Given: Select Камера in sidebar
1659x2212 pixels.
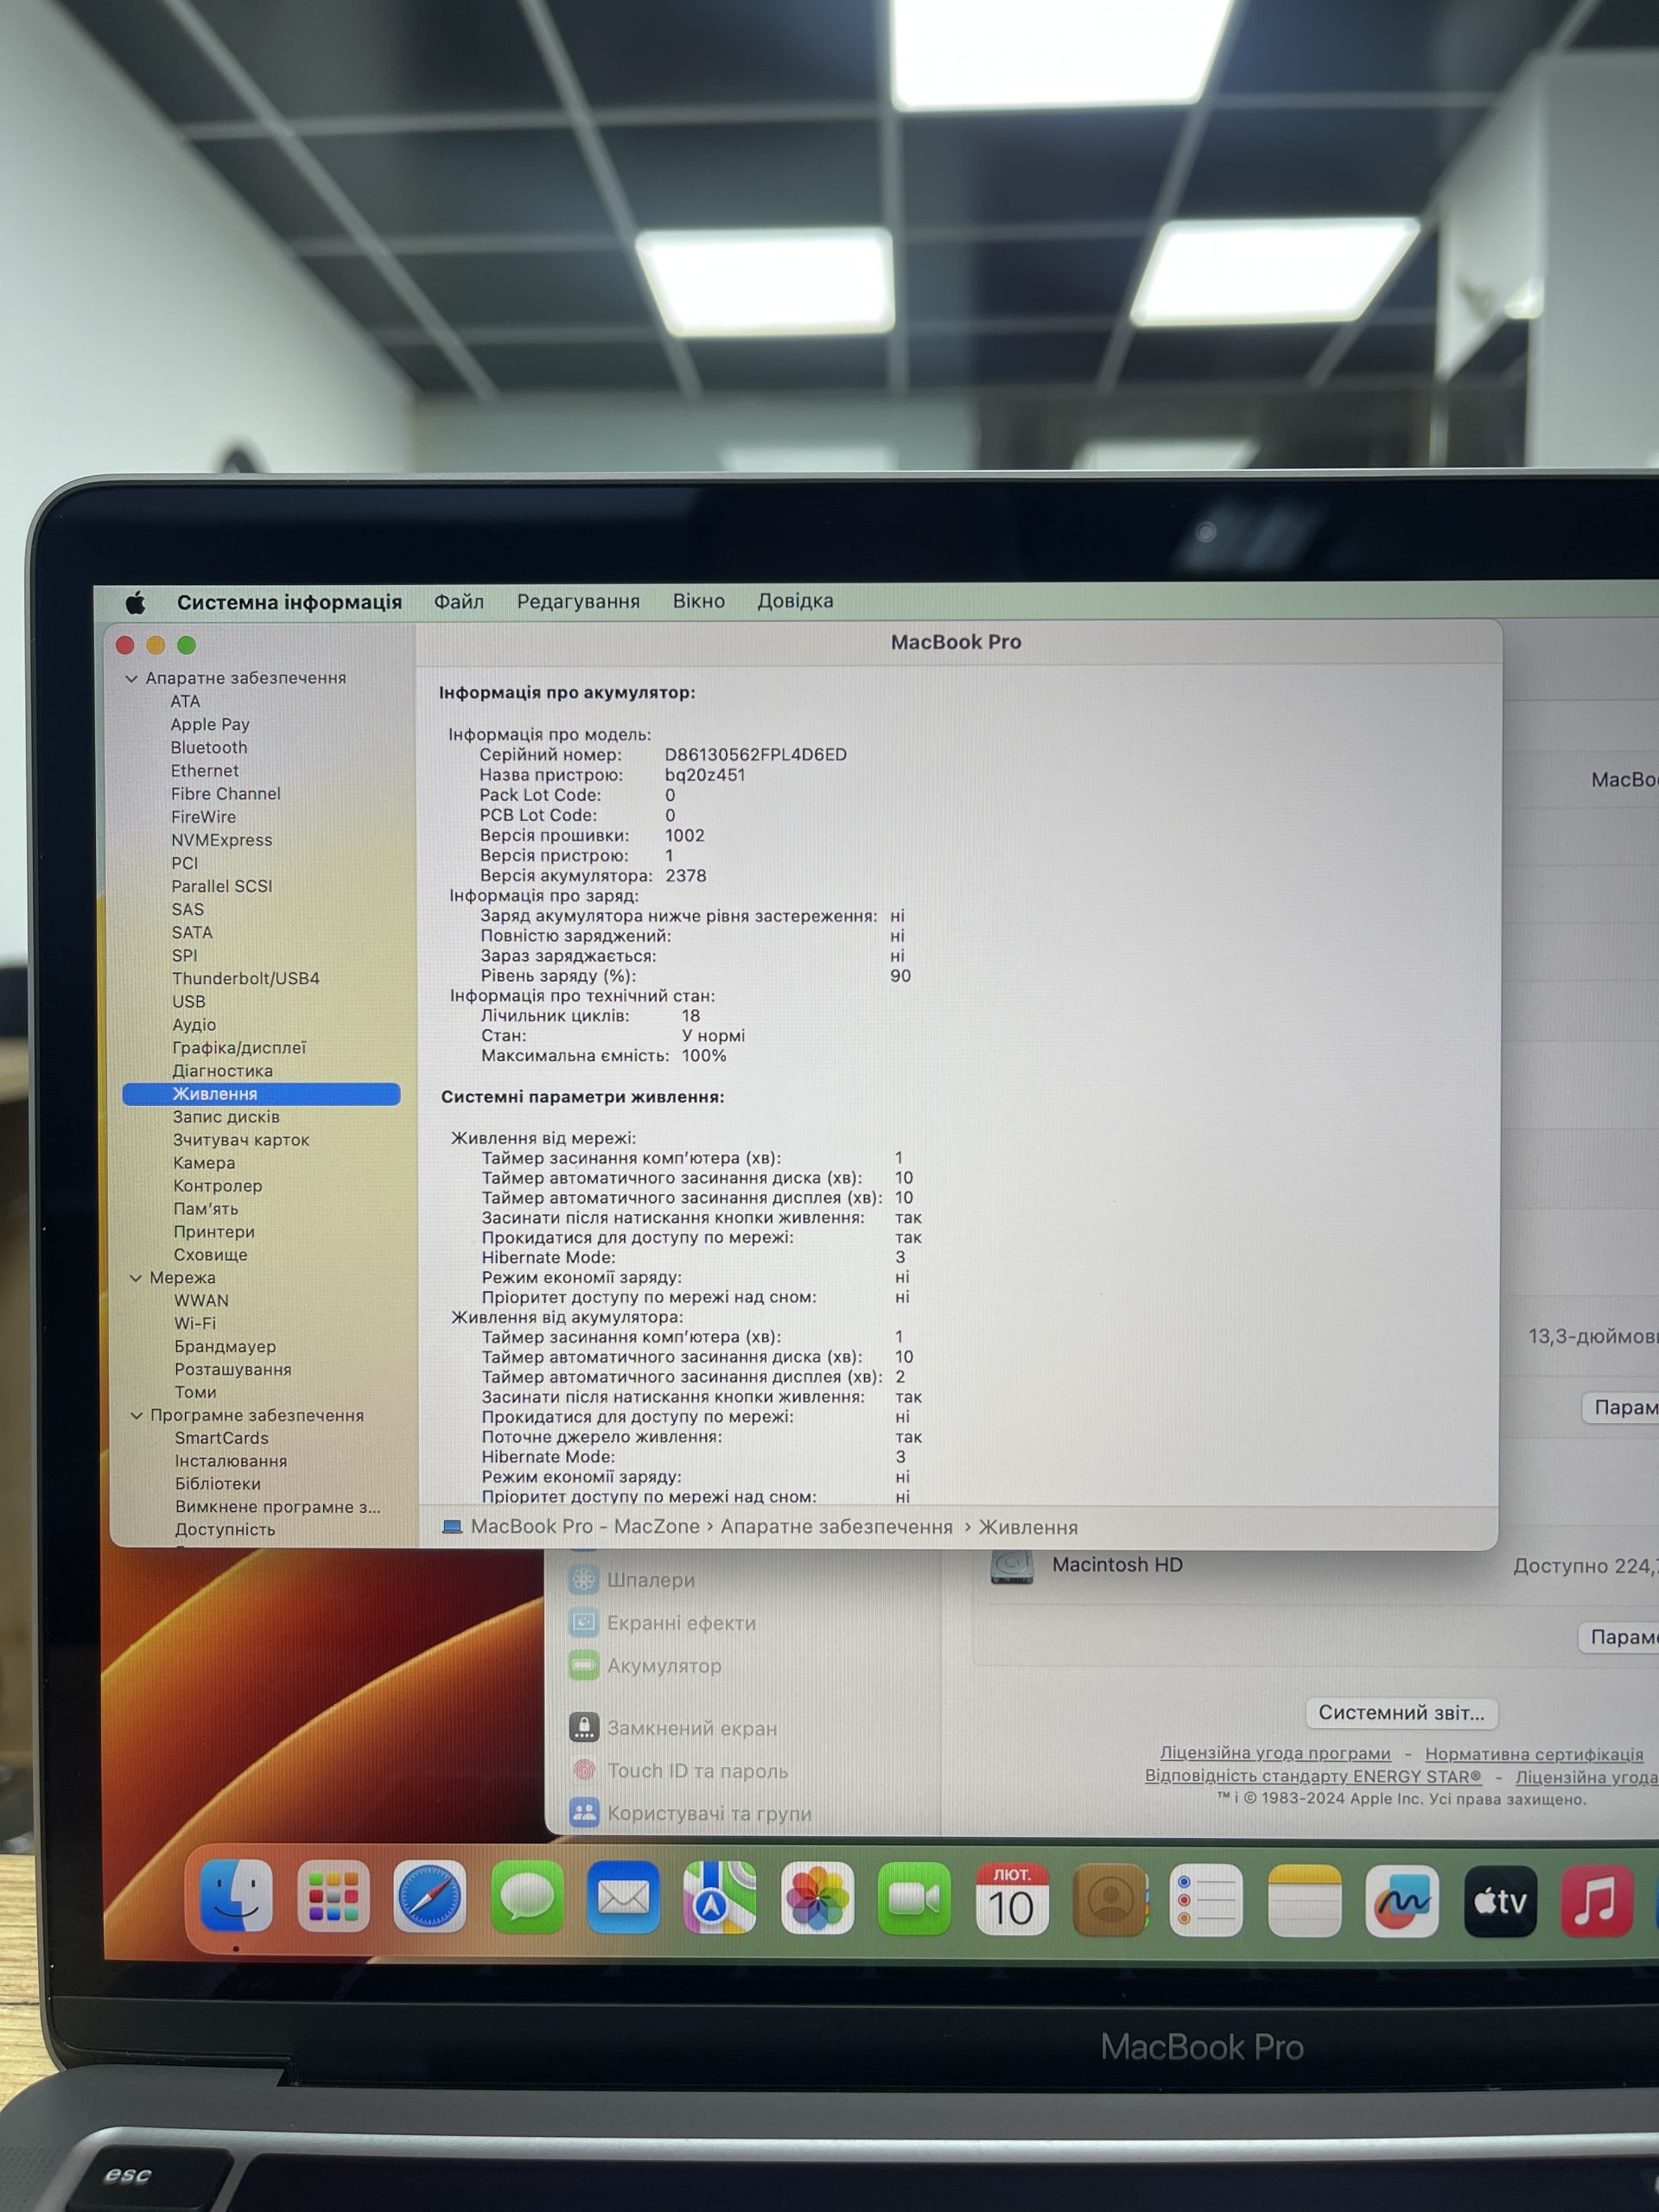Looking at the screenshot, I should (x=204, y=1163).
